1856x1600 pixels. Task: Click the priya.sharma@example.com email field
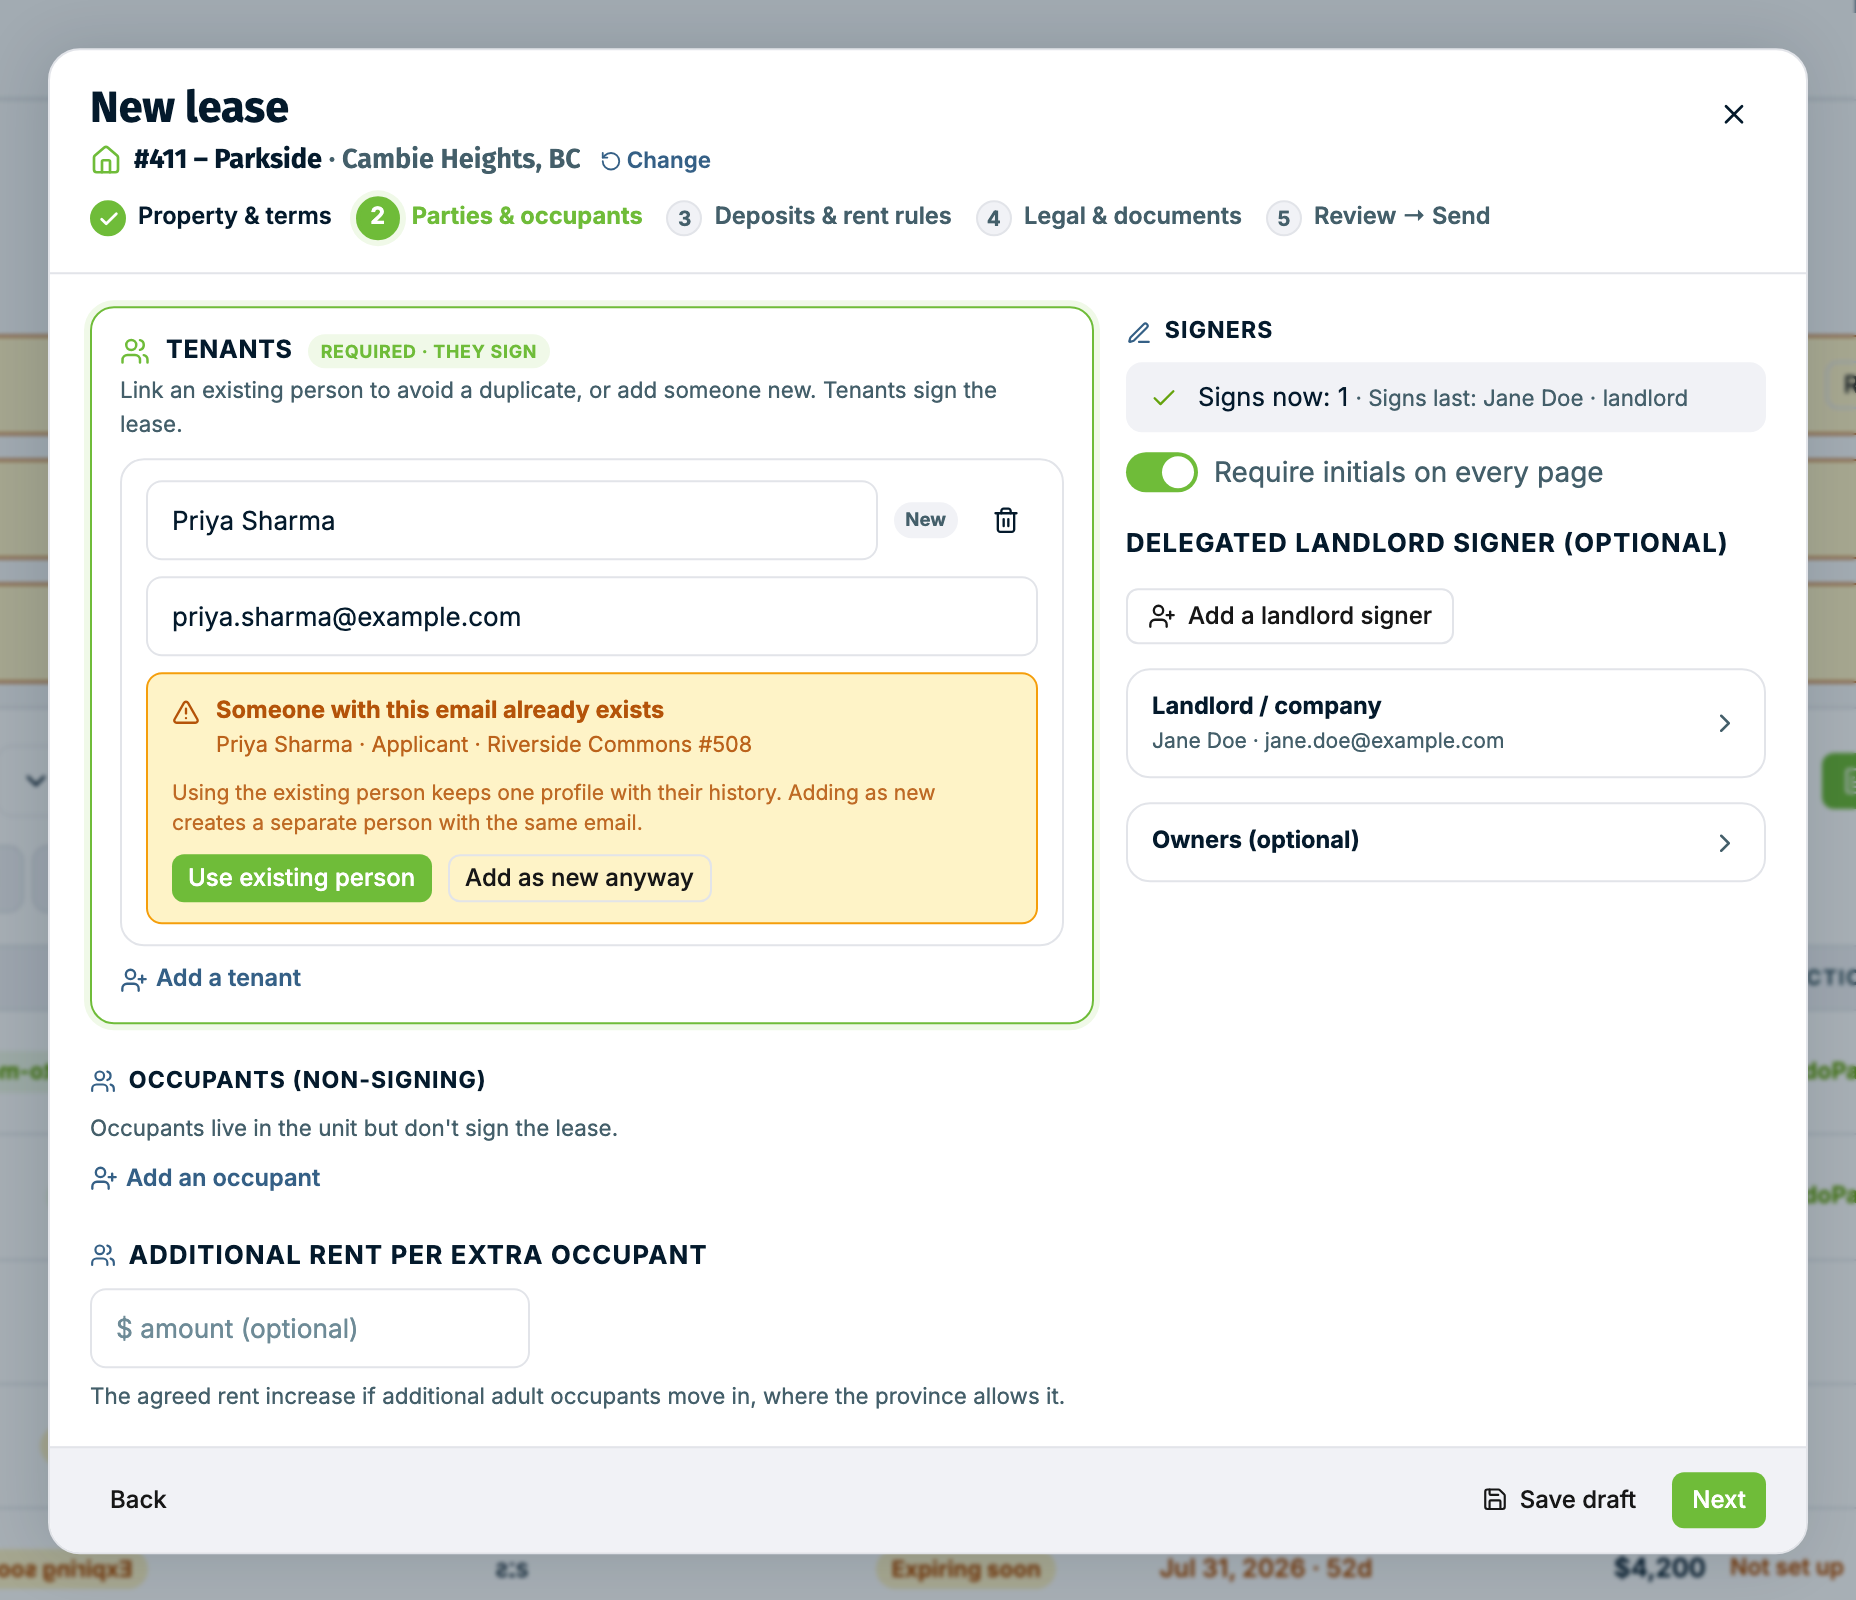click(x=592, y=617)
